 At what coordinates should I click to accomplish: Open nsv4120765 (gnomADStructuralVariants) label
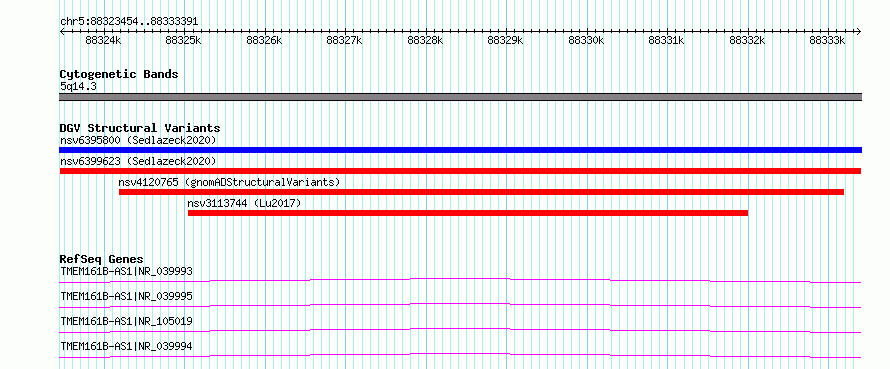pos(229,182)
